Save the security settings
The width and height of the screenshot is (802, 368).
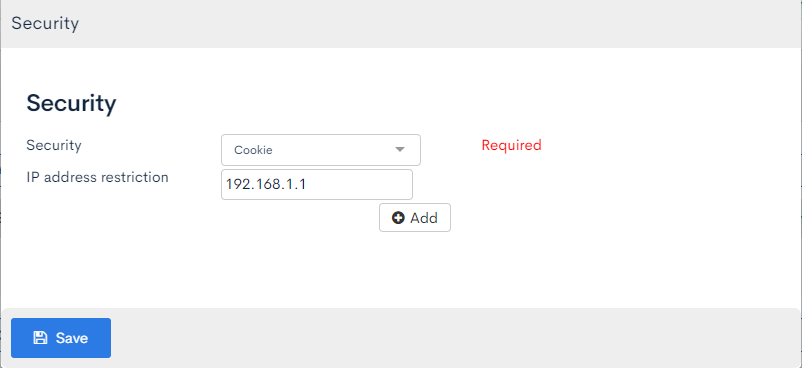(61, 338)
